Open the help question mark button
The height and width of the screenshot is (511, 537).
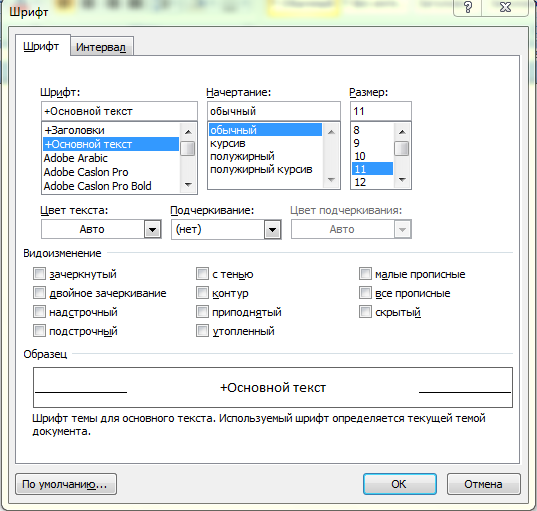[468, 7]
